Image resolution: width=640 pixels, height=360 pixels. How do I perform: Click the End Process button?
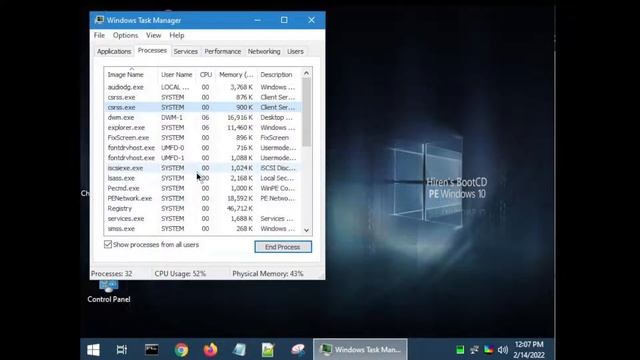pos(283,247)
